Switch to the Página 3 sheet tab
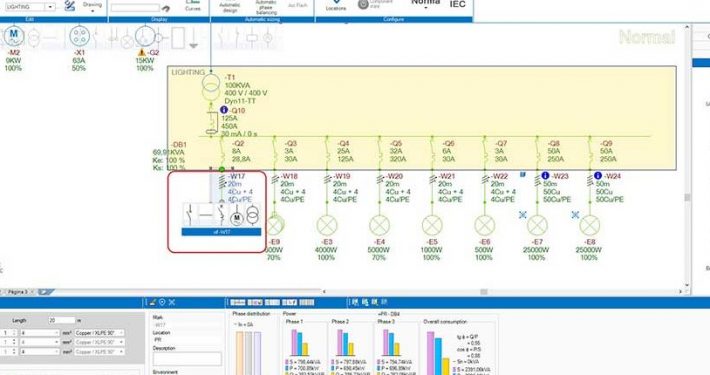Image resolution: width=710 pixels, height=375 pixels. click(18, 292)
